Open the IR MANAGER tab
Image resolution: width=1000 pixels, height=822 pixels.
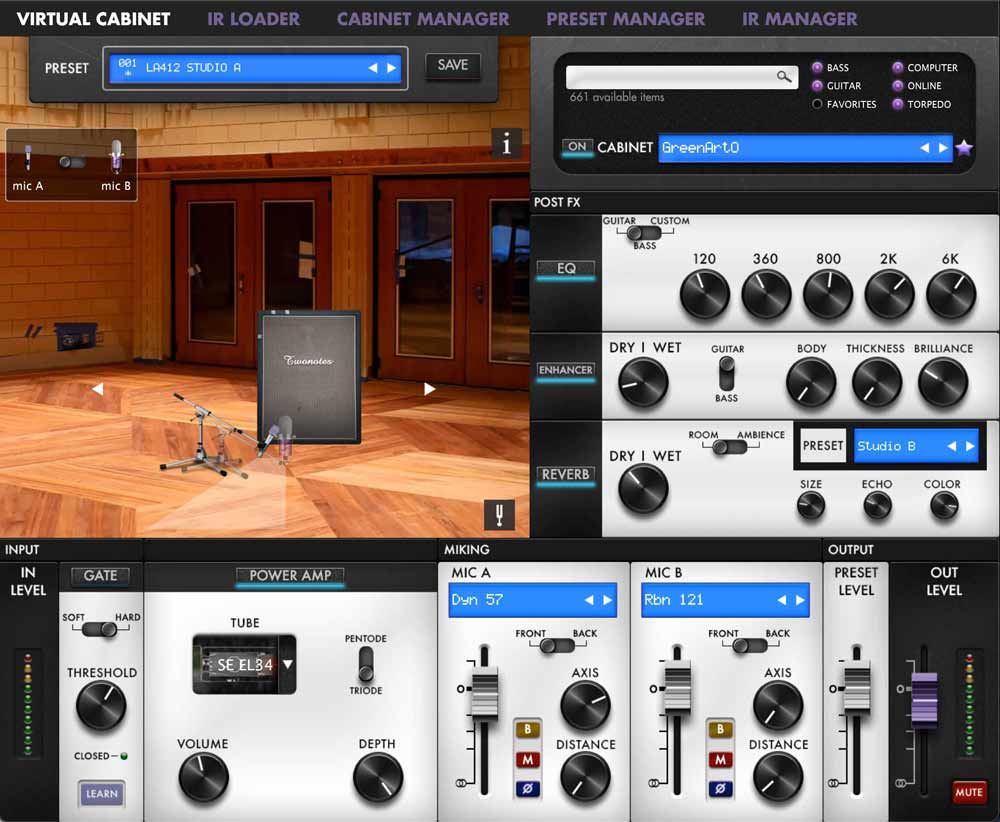(x=799, y=18)
